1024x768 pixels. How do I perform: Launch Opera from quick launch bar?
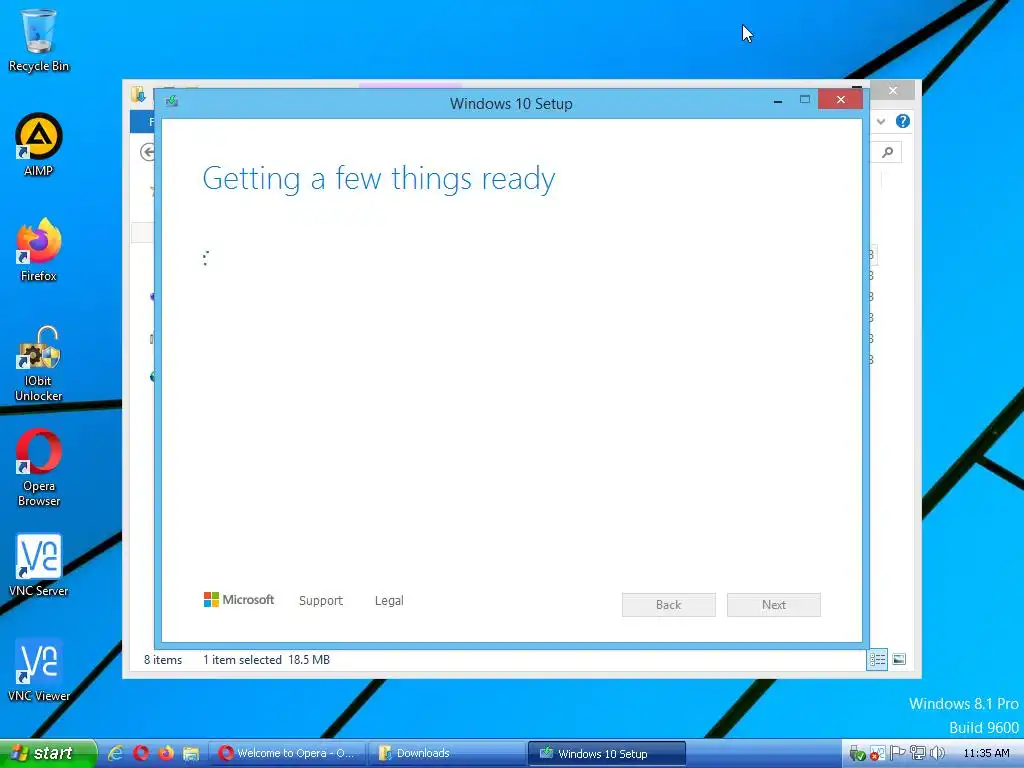coord(140,753)
